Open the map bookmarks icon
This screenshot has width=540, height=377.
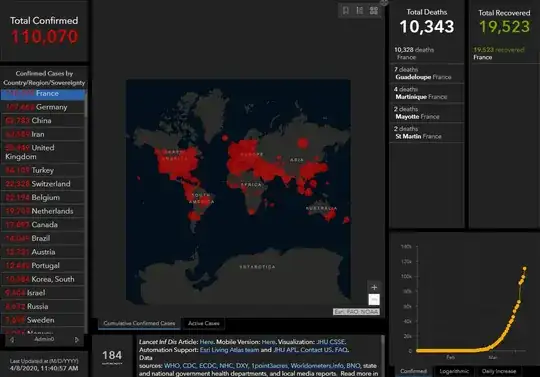(346, 11)
